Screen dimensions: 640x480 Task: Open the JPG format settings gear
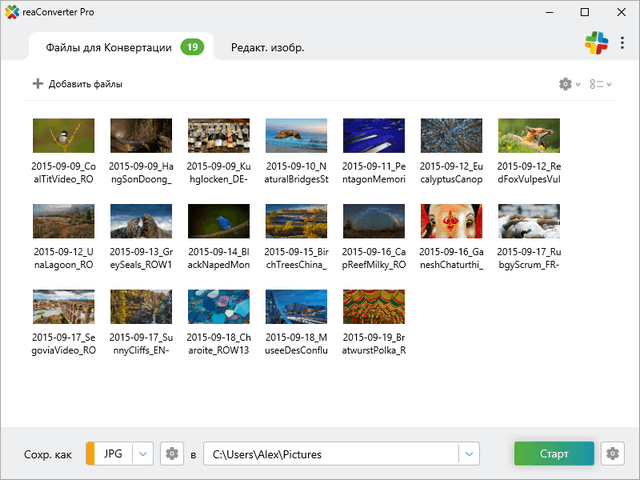pyautogui.click(x=172, y=453)
